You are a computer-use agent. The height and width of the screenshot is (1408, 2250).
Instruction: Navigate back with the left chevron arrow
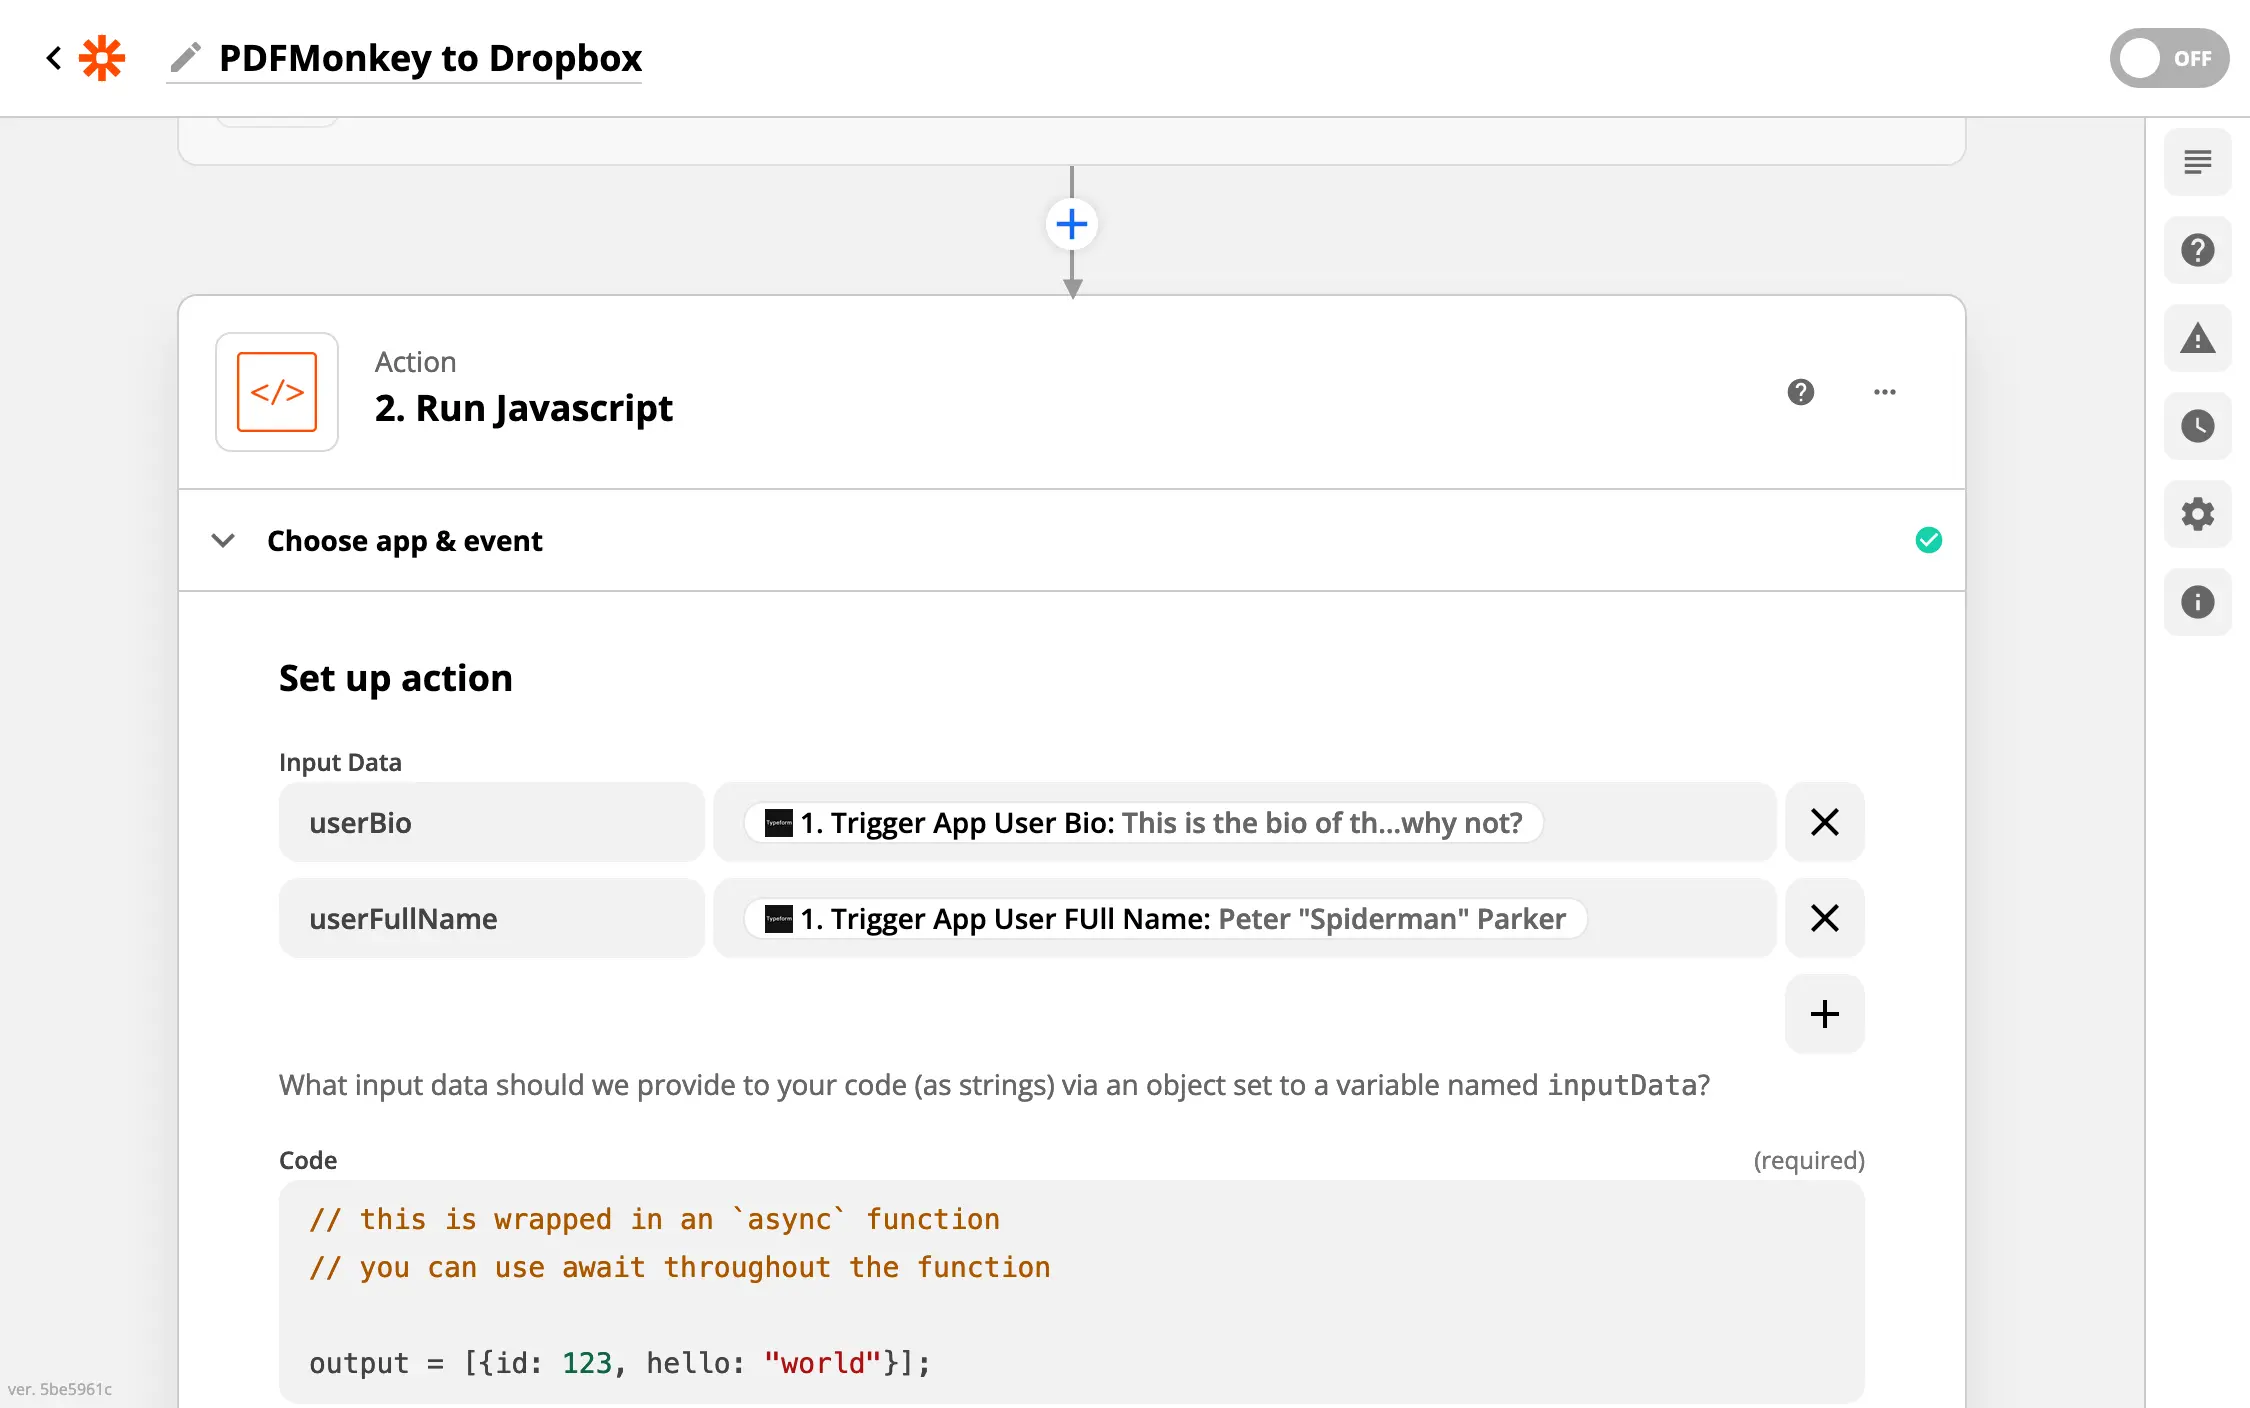(x=52, y=57)
